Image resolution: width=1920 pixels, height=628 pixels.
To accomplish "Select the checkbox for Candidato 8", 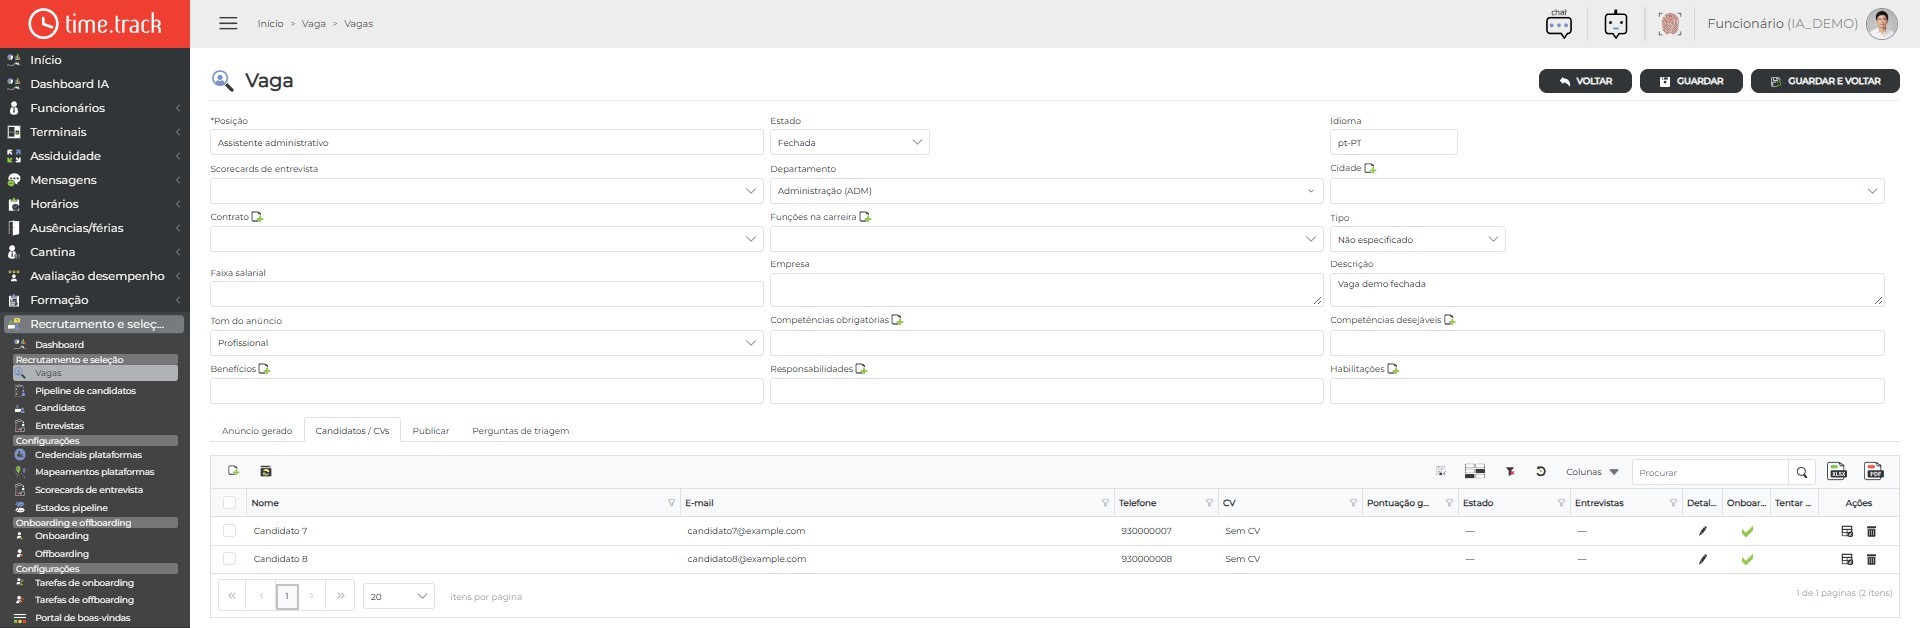I will tap(230, 559).
